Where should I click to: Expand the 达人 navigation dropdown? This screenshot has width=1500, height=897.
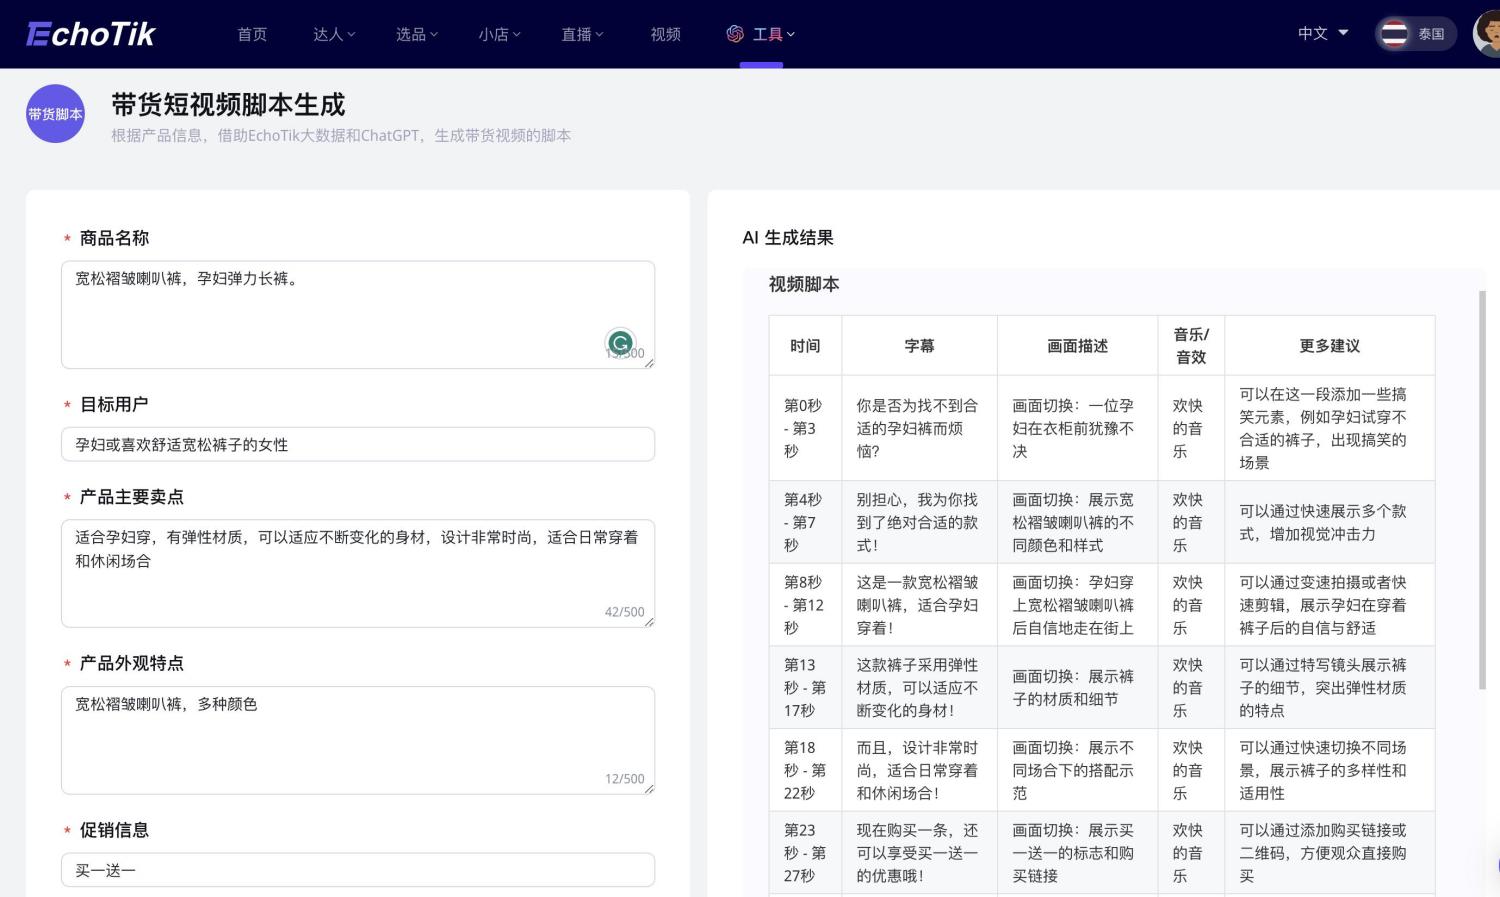pyautogui.click(x=333, y=33)
